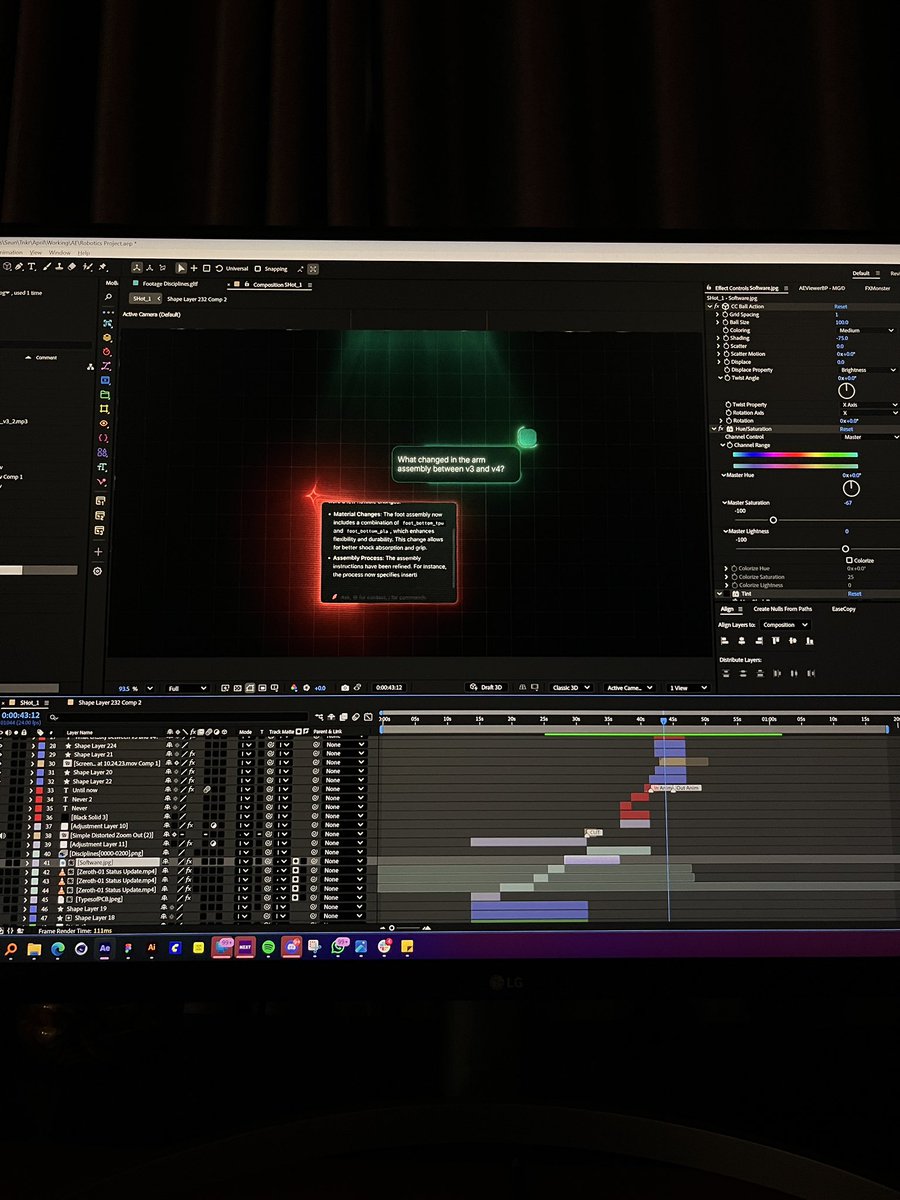Expand layer 28 Shape Layer 224
The width and height of the screenshot is (900, 1200).
32,746
